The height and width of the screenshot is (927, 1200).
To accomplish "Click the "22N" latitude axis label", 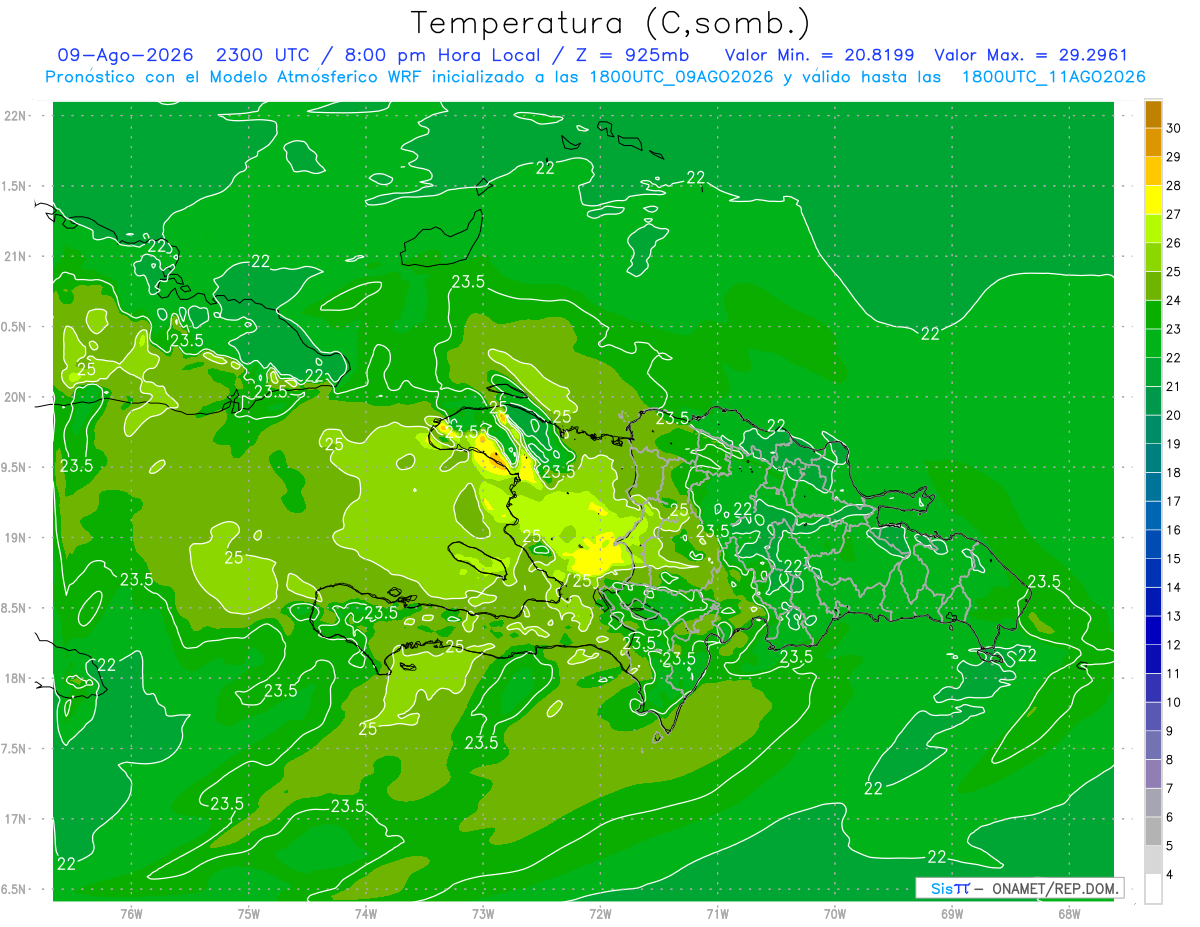I will 15,115.
